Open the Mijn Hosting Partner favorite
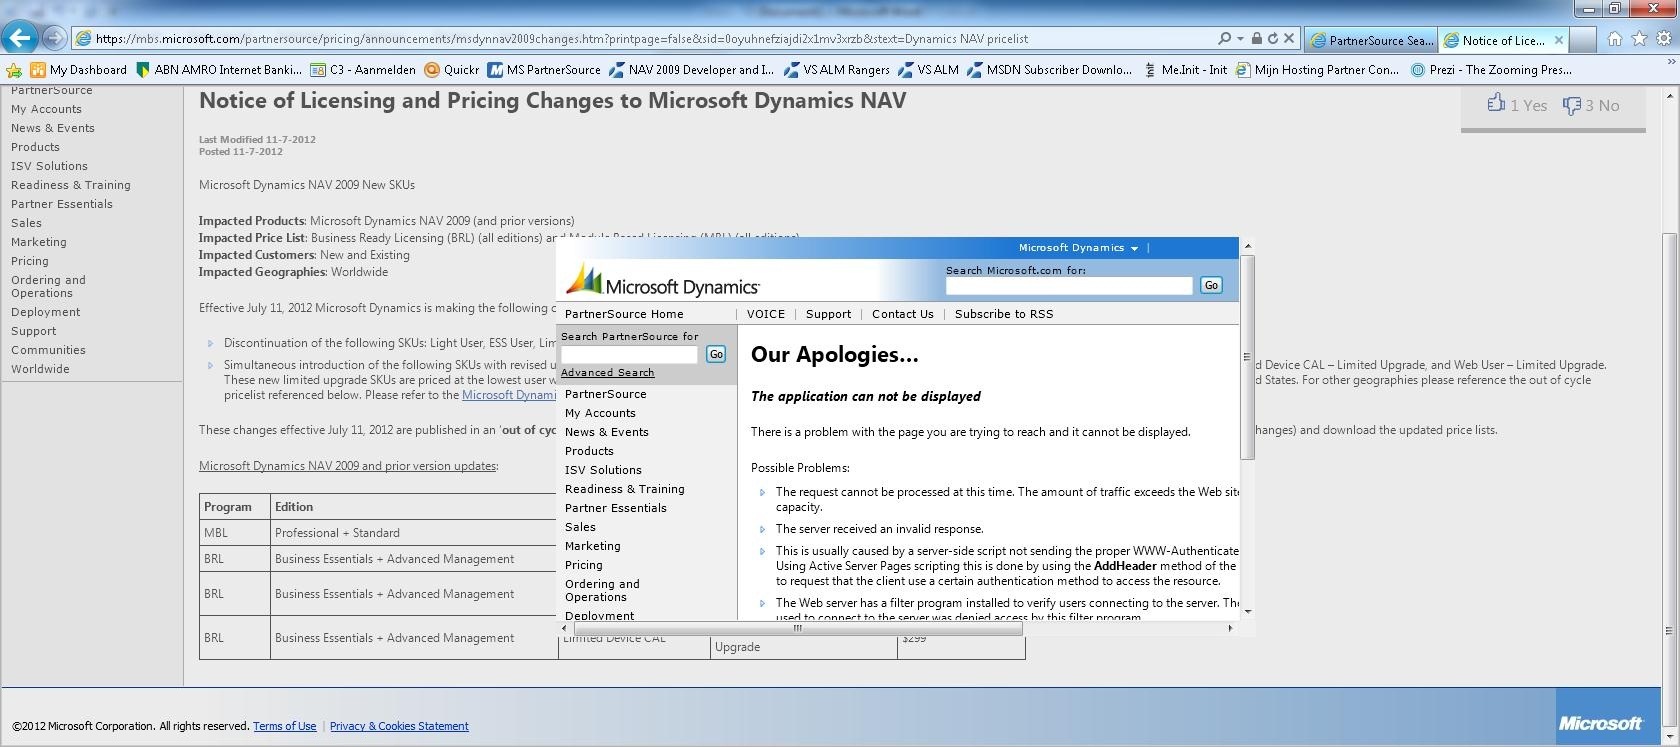The height and width of the screenshot is (747, 1680). tap(1317, 70)
